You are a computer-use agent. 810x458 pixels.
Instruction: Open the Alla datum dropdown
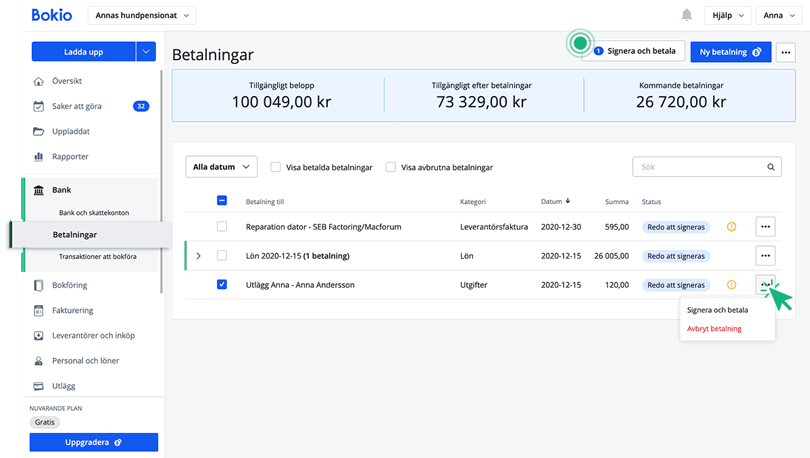point(222,167)
